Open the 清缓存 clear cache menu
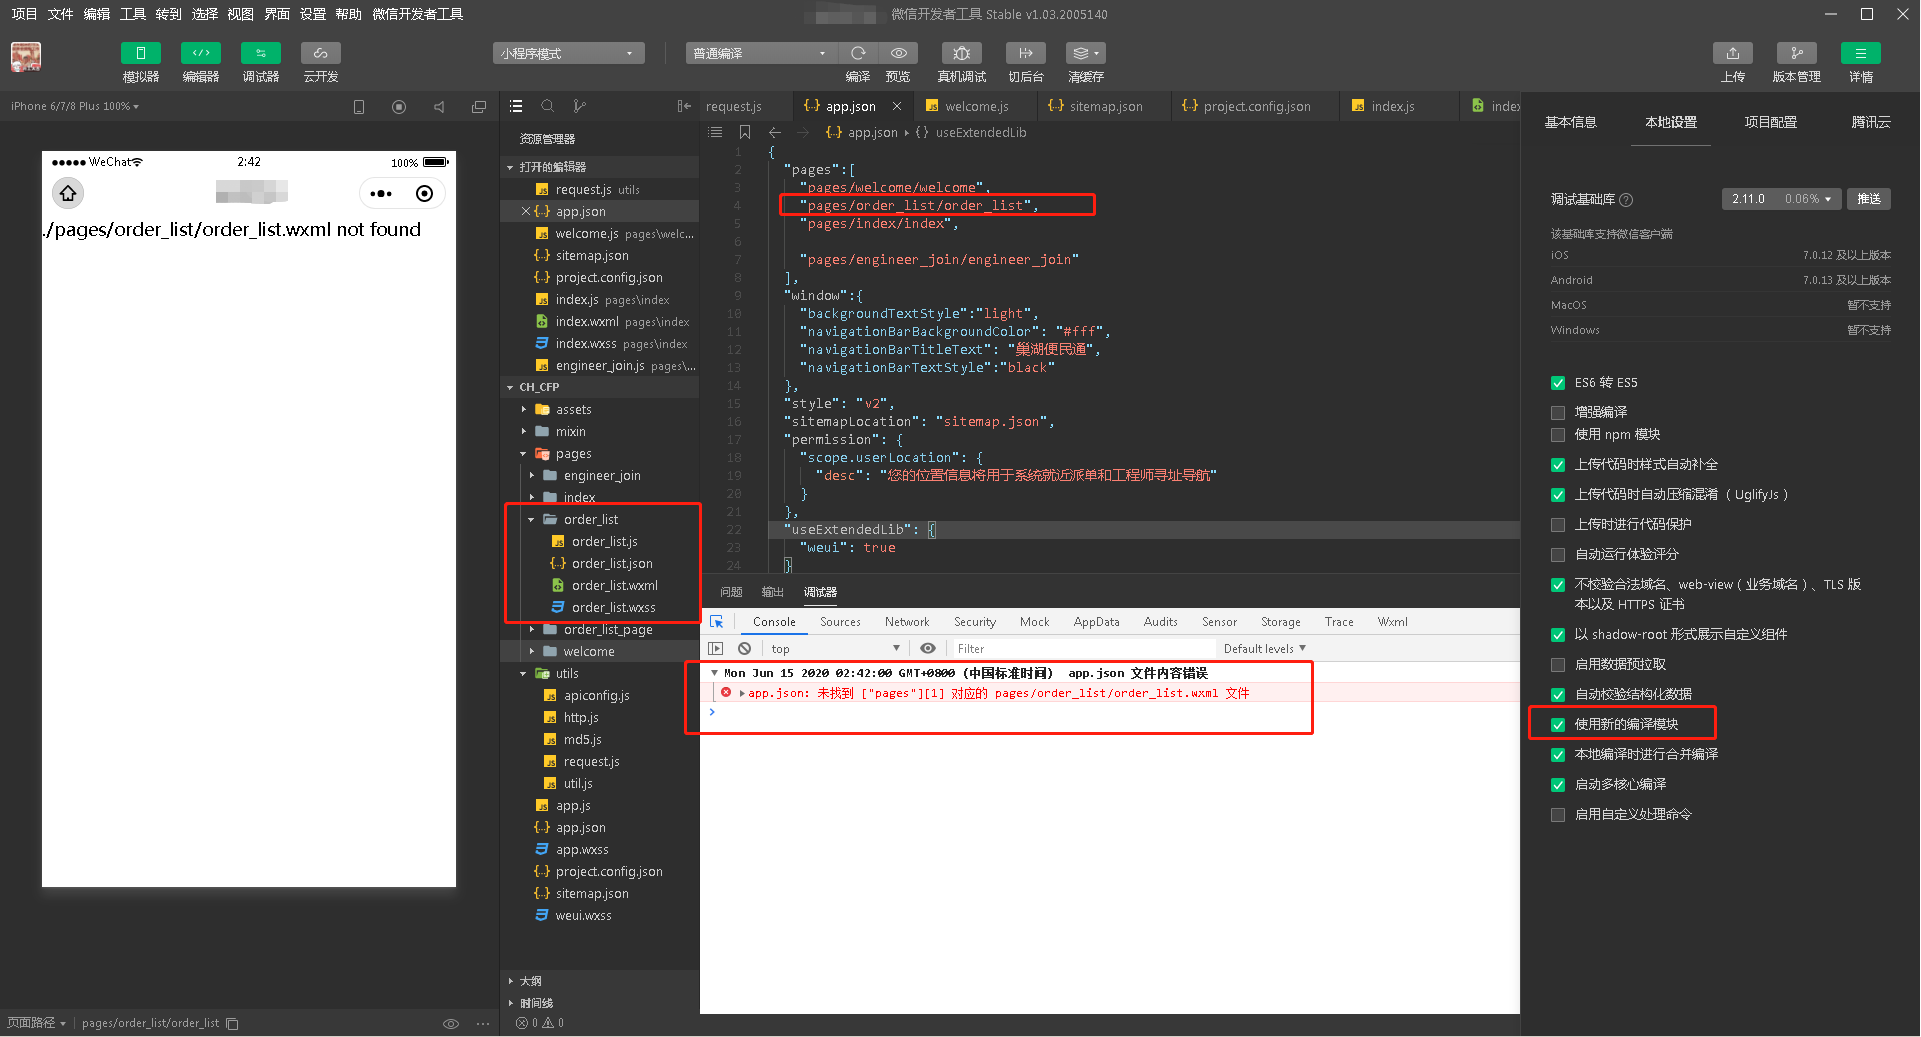 (1086, 53)
